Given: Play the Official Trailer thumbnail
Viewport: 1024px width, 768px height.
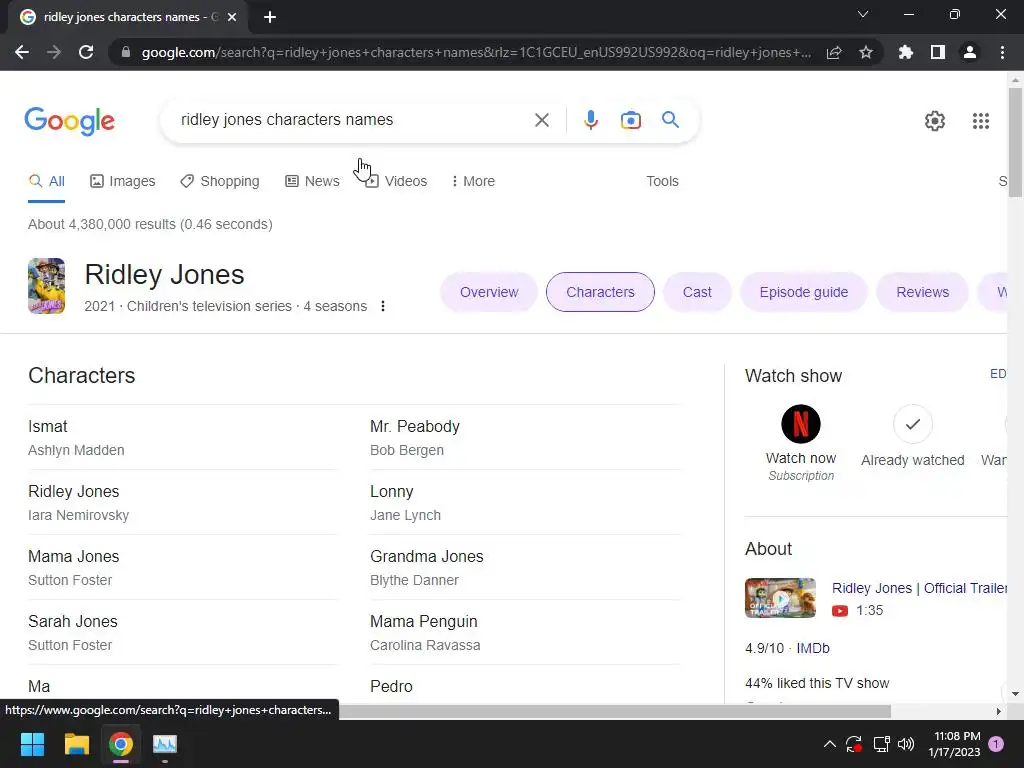Looking at the screenshot, I should 780,598.
